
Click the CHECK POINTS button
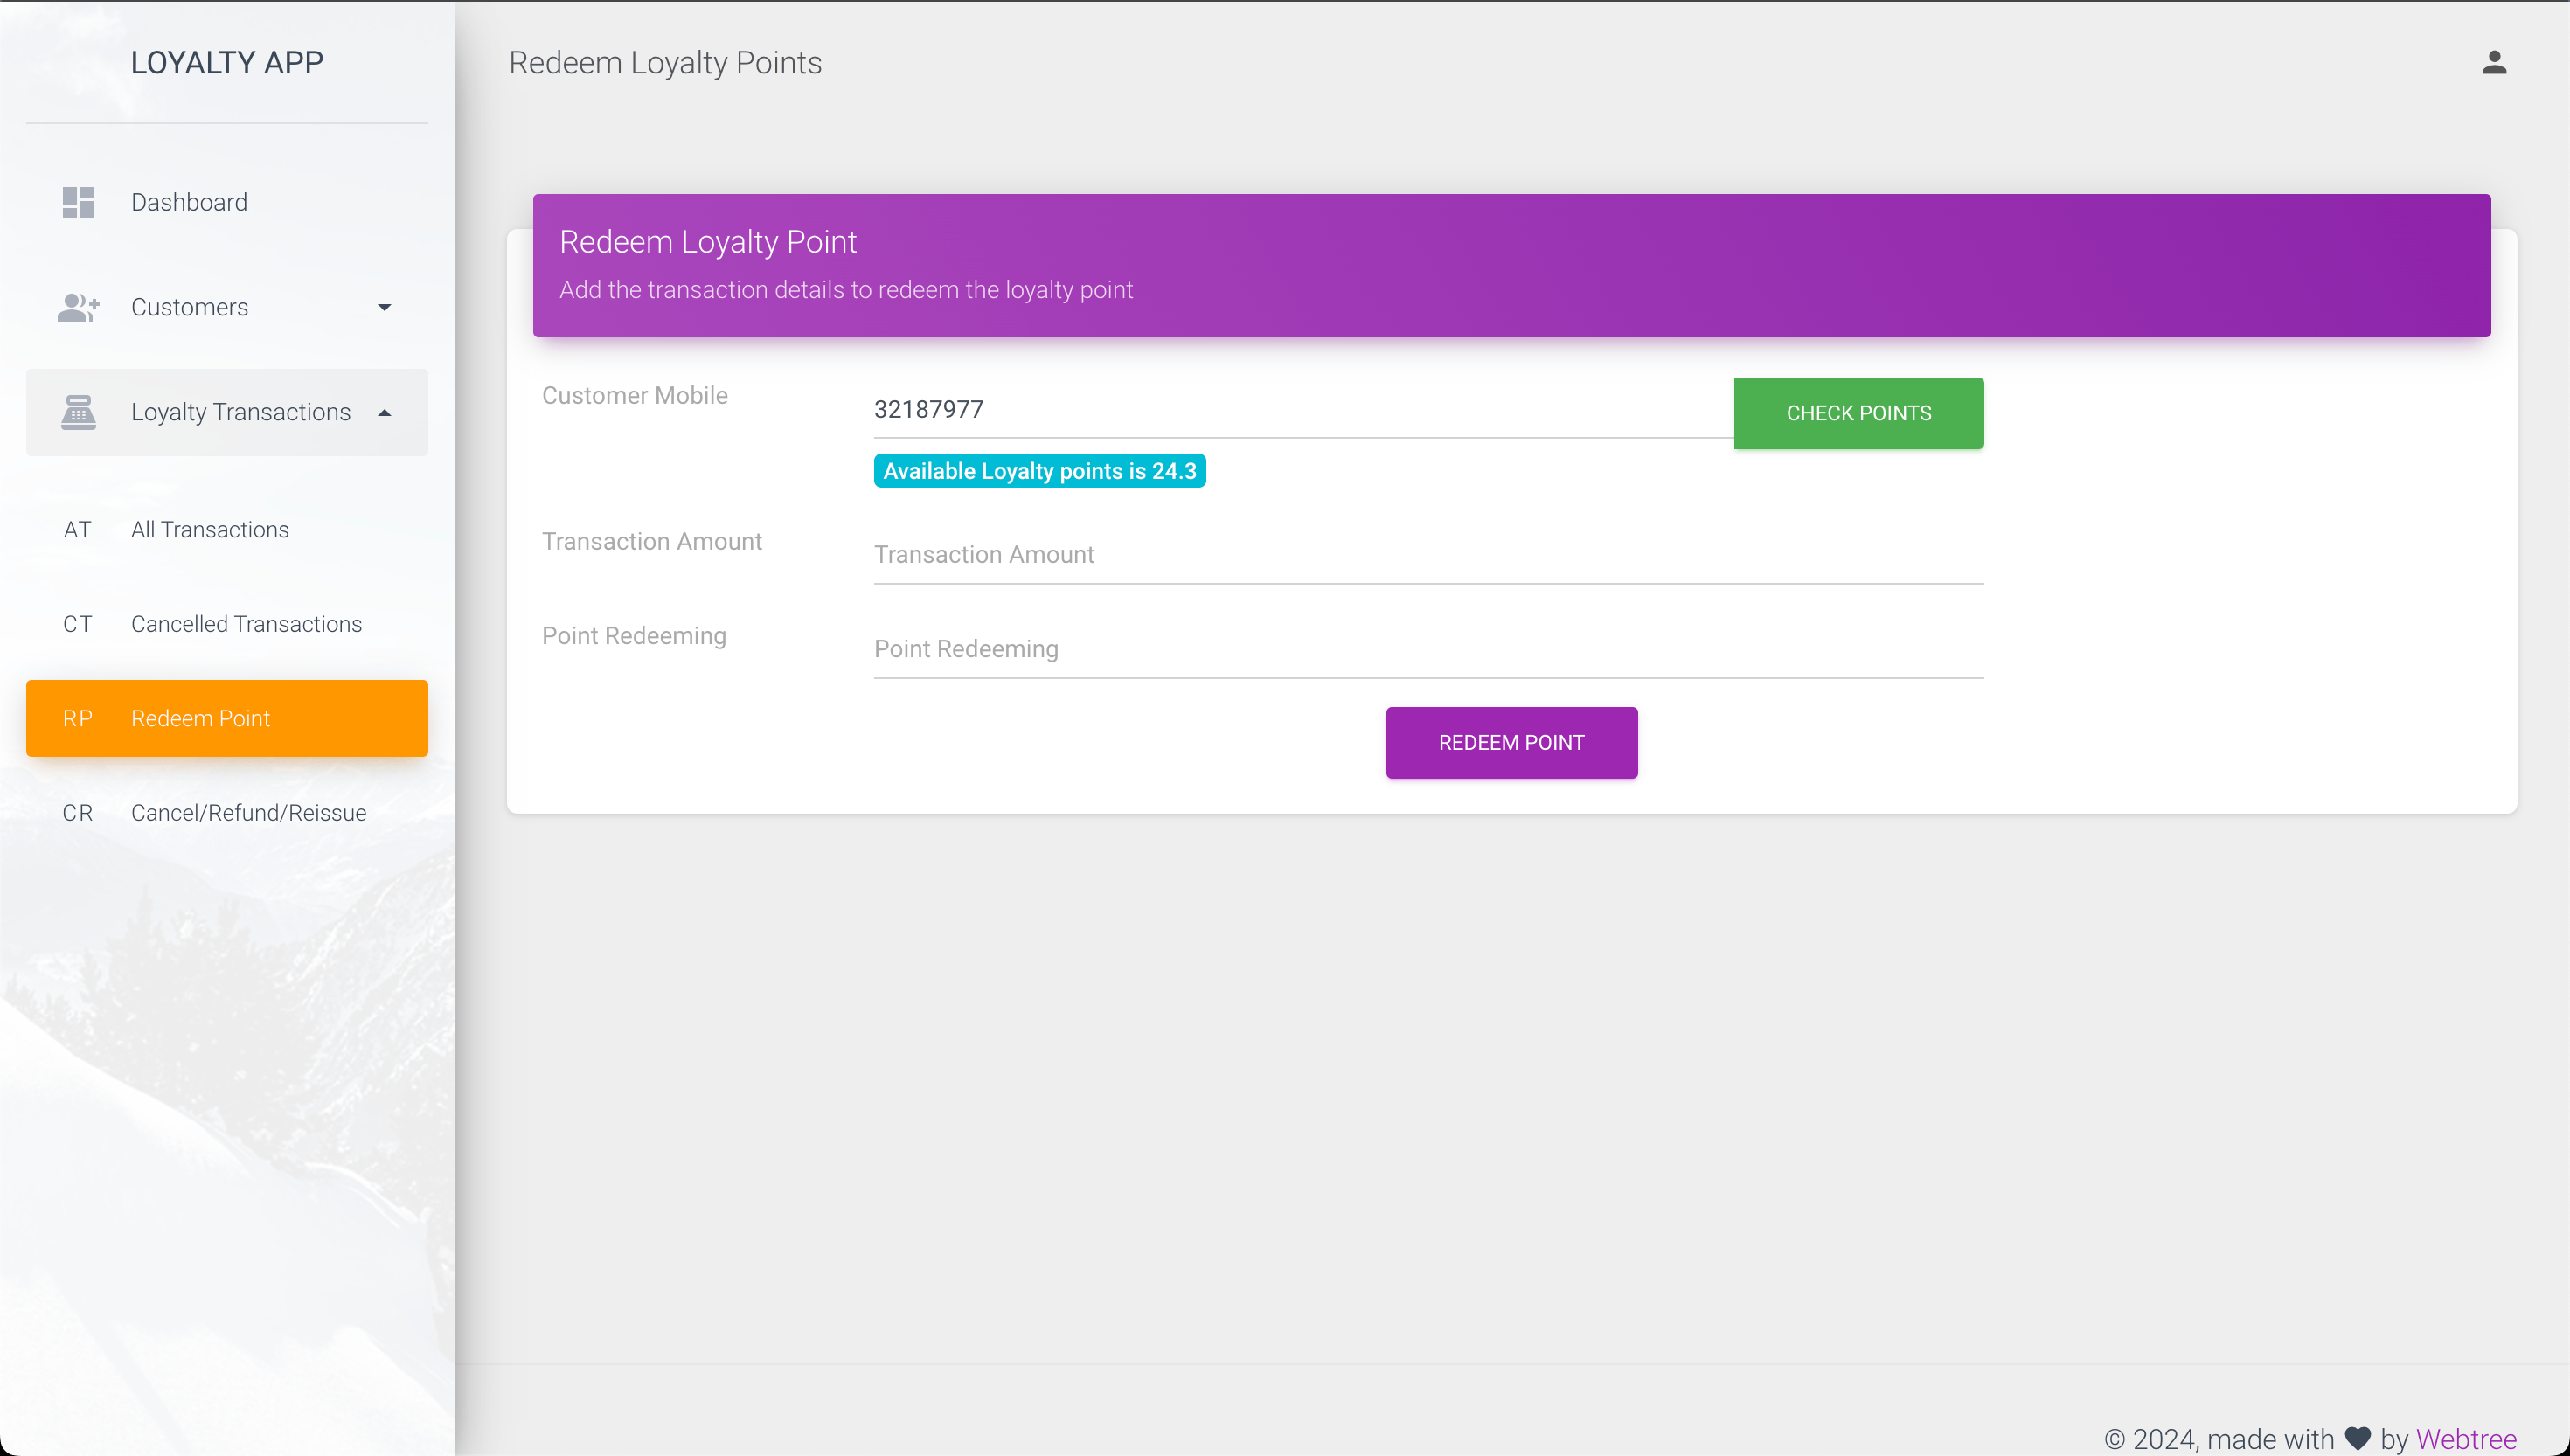coord(1858,413)
